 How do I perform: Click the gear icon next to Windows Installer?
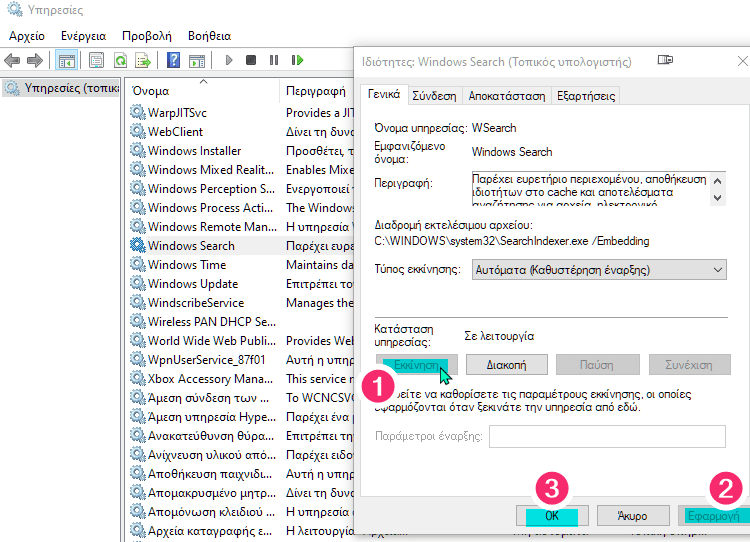(x=138, y=151)
